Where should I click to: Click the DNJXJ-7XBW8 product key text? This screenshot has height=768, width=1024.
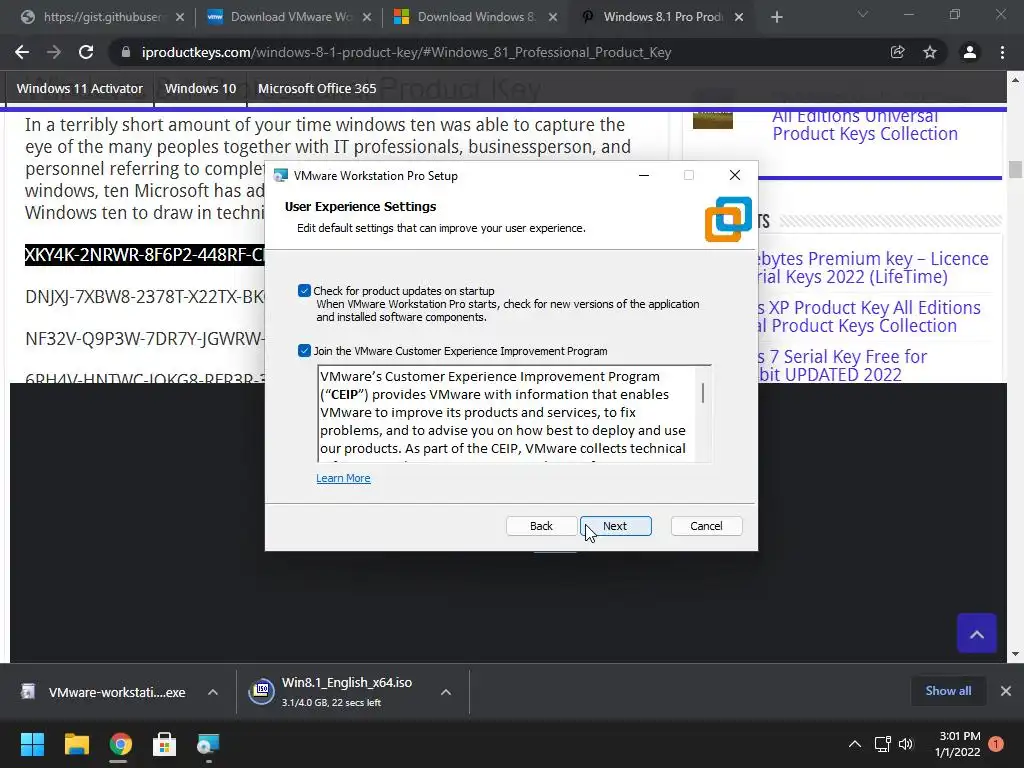144,296
